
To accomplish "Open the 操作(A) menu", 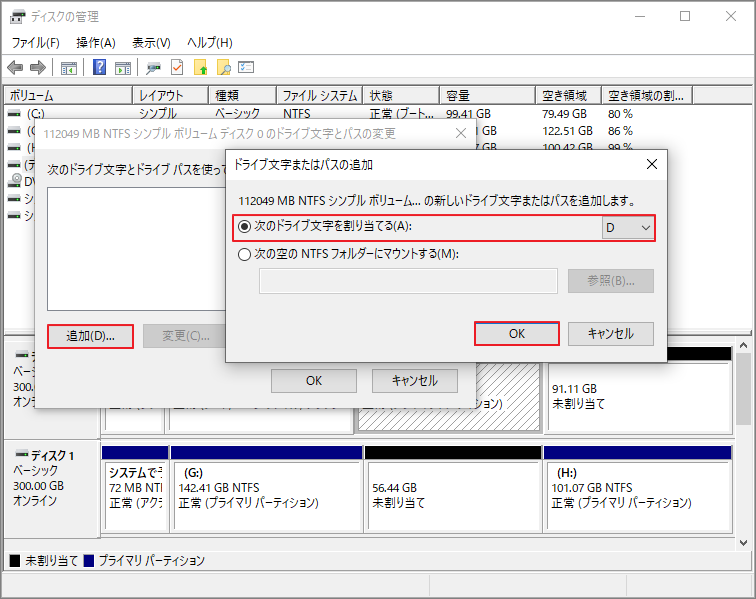I will [x=95, y=43].
